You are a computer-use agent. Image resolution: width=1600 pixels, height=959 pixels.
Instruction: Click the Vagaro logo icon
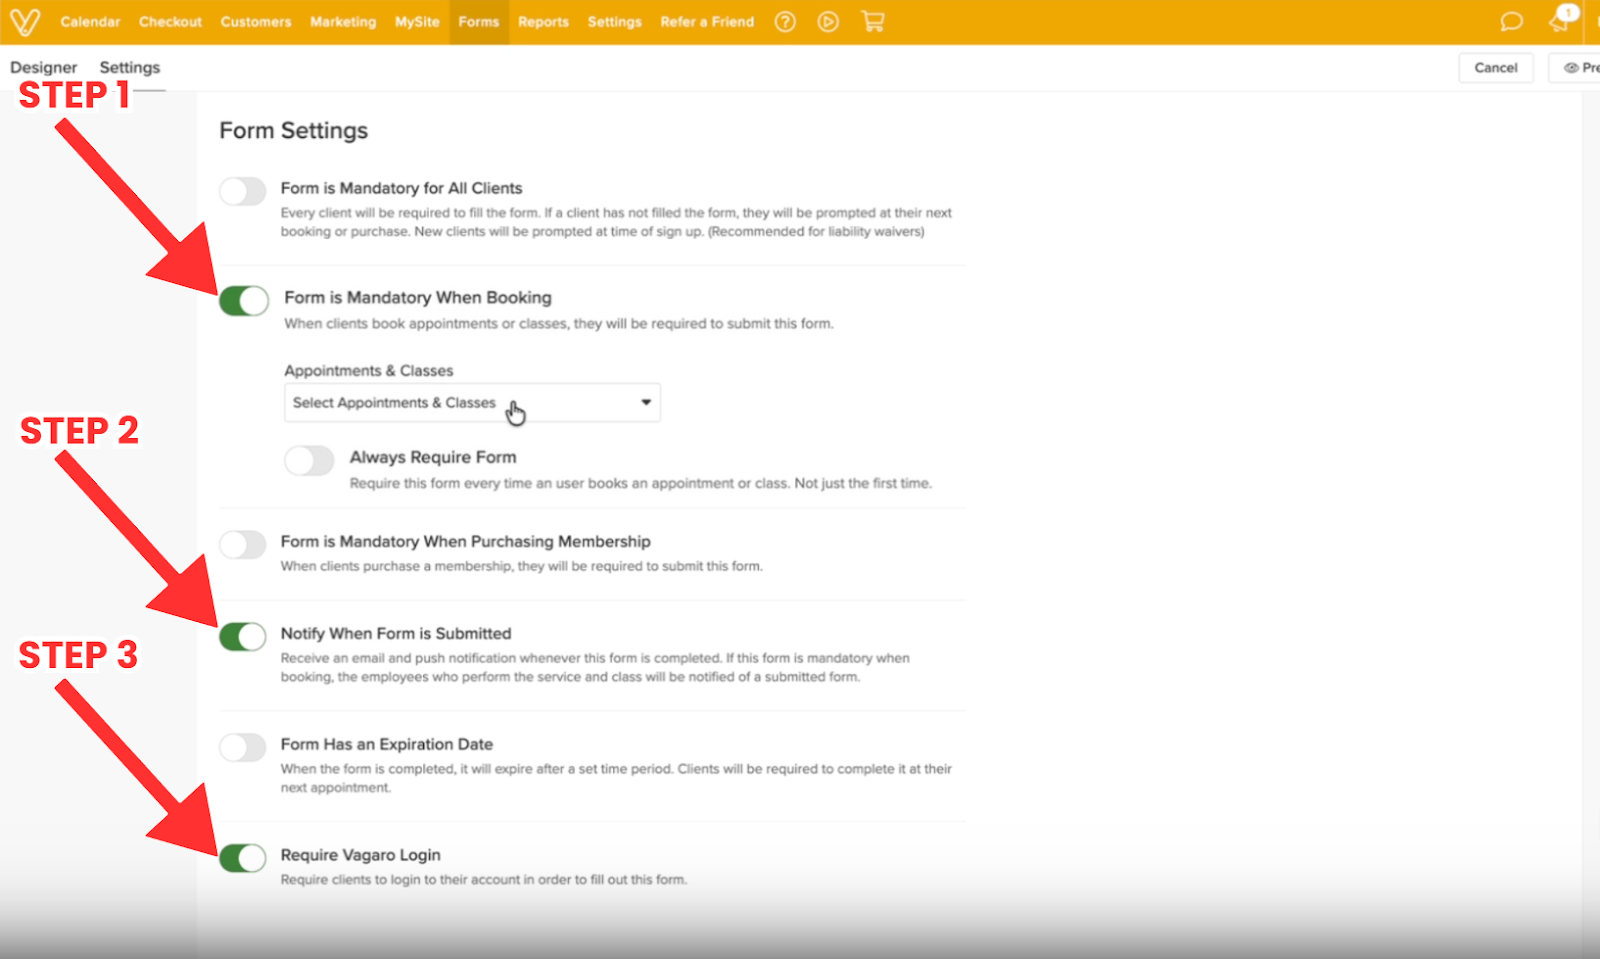coord(25,21)
